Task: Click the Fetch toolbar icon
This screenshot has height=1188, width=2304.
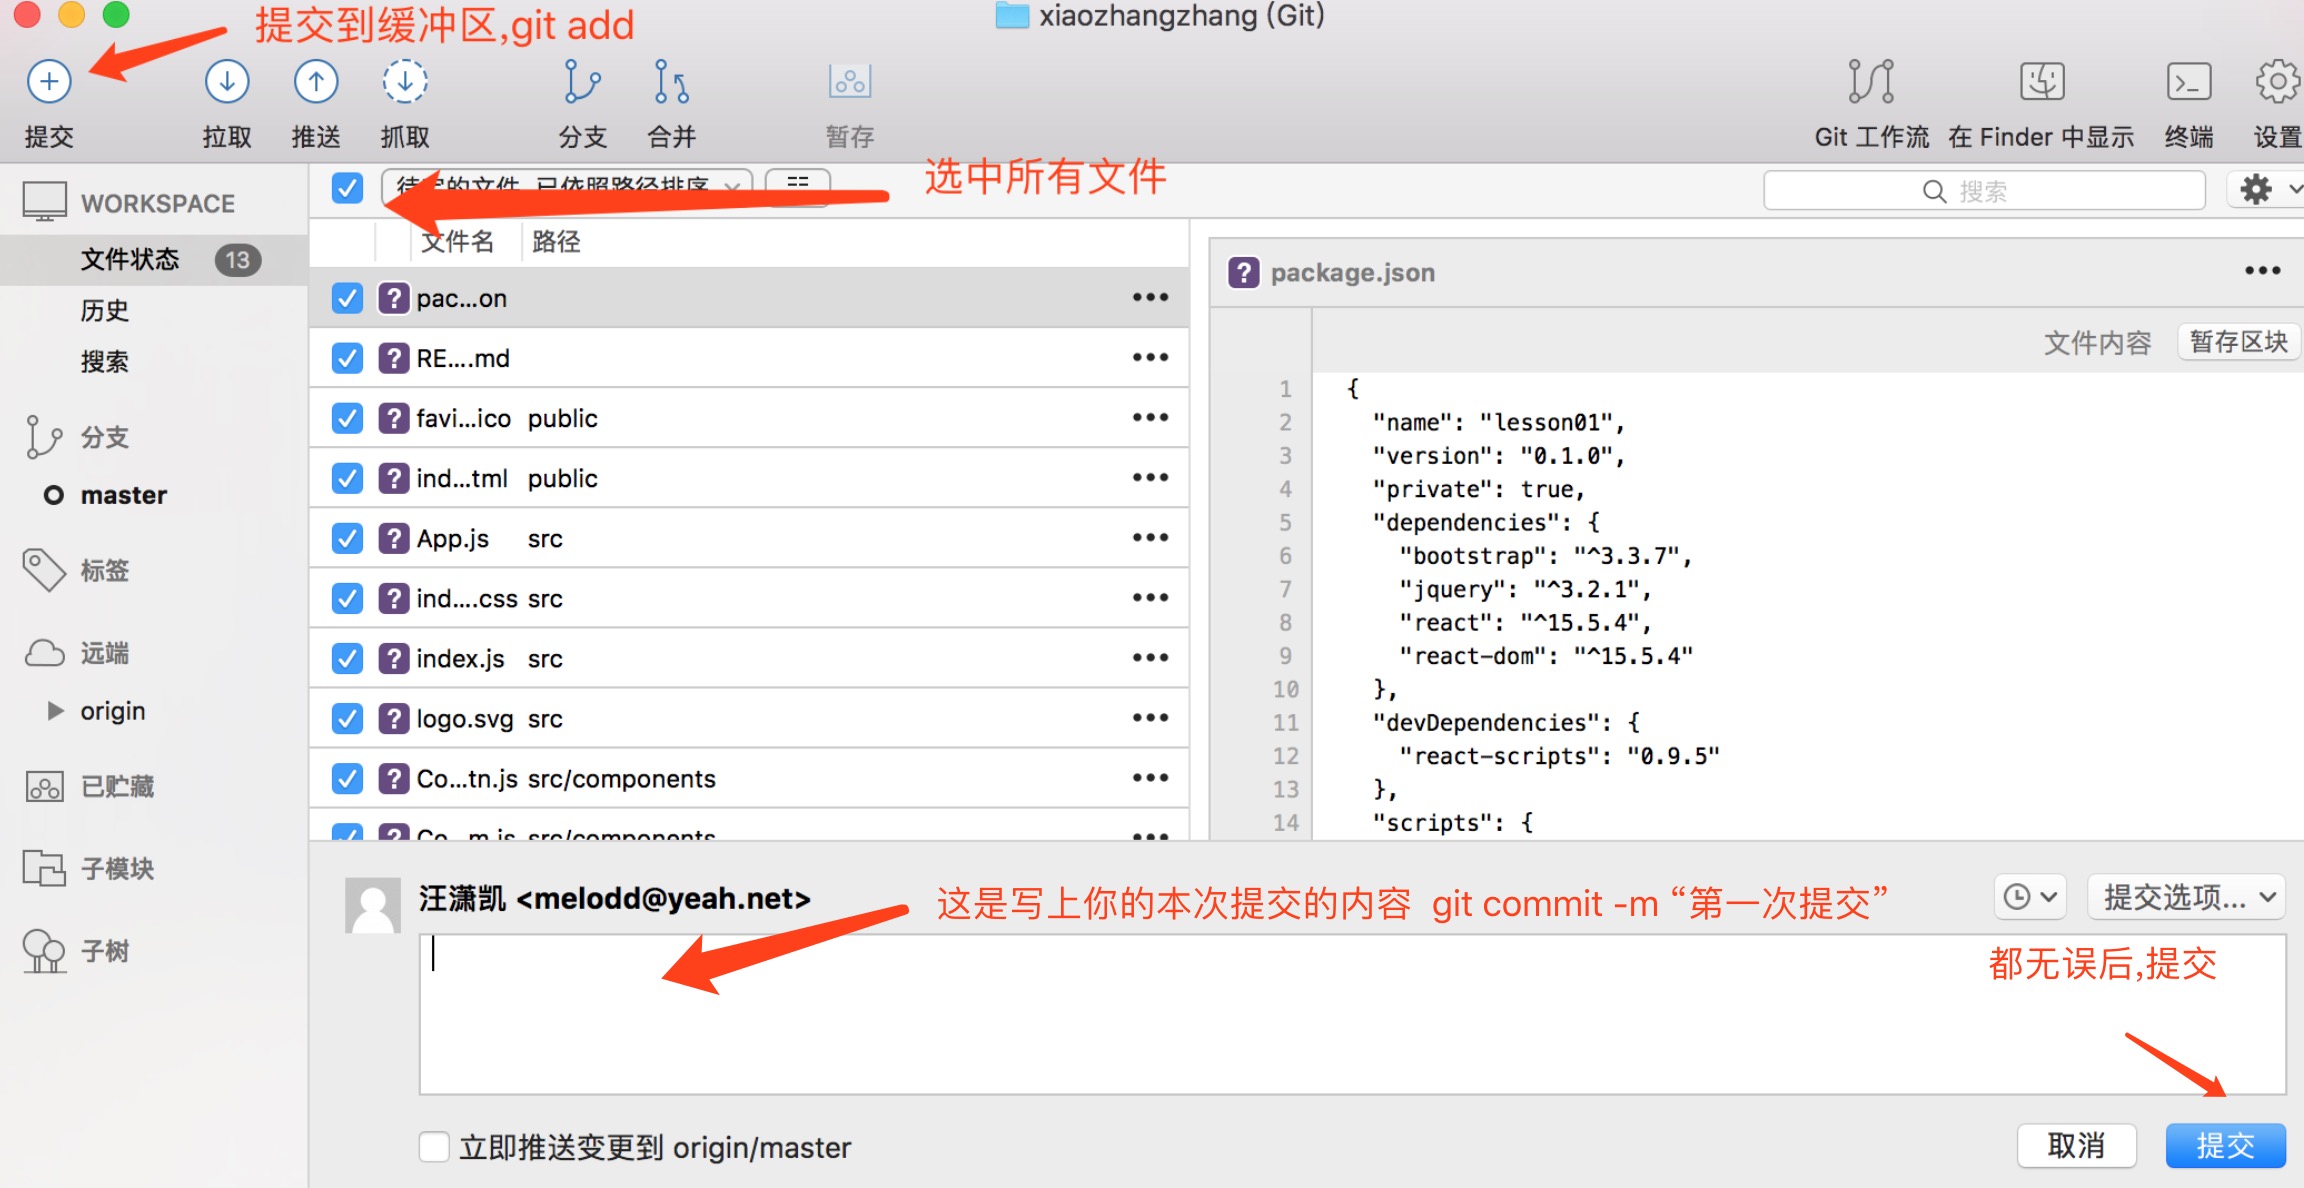Action: [x=405, y=82]
